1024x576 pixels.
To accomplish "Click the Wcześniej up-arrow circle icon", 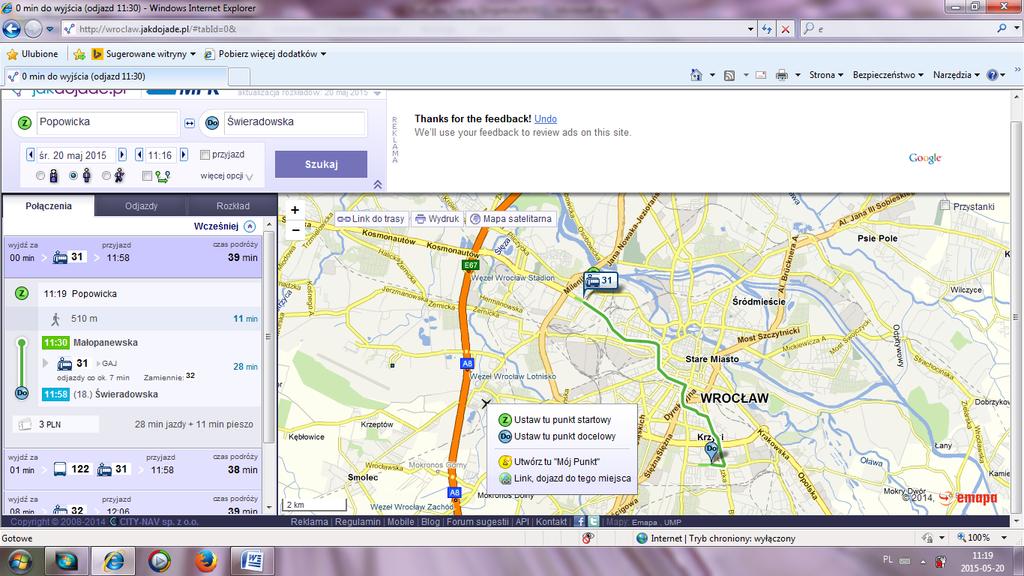I will (249, 226).
